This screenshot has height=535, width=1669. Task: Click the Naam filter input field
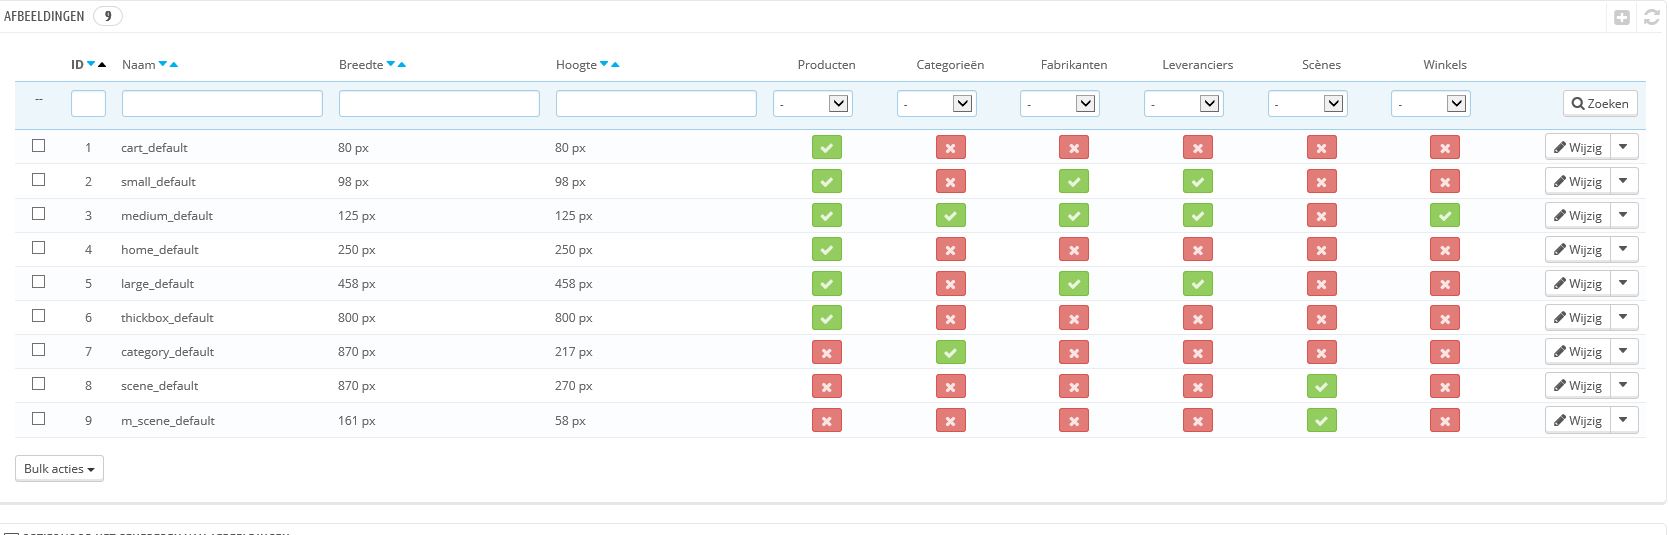tap(222, 104)
